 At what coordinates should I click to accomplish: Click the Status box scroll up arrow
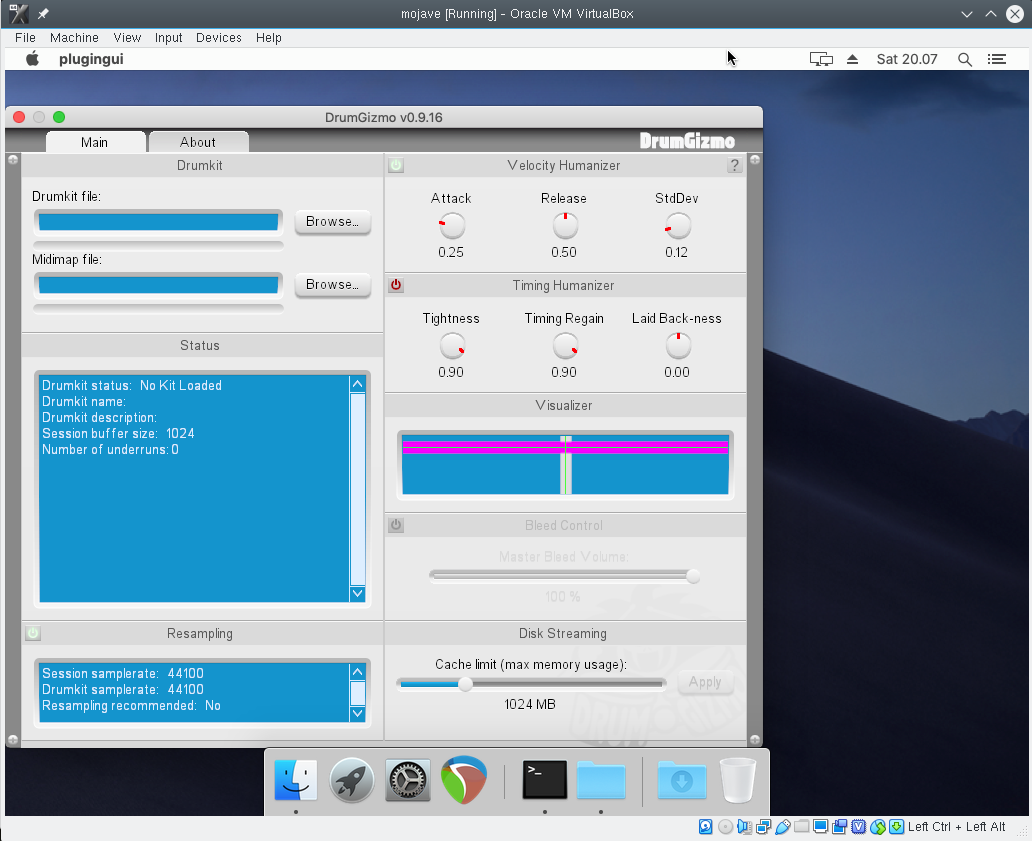click(357, 384)
